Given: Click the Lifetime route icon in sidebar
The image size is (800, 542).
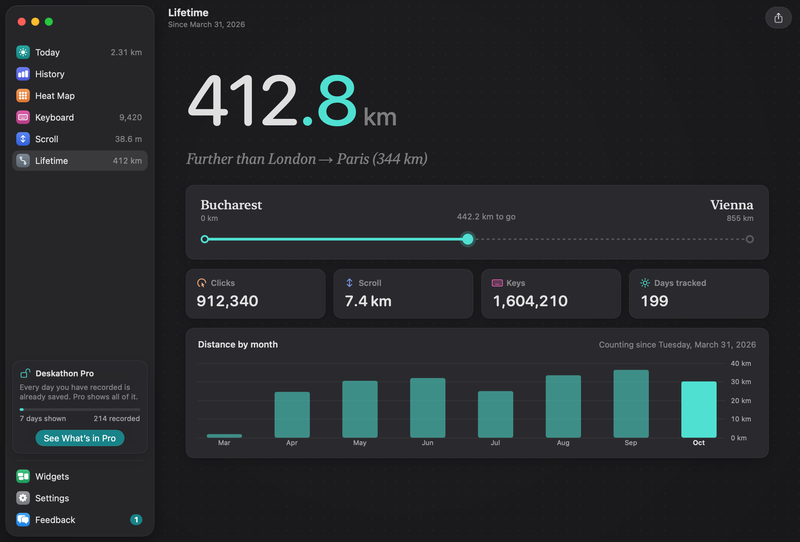Looking at the screenshot, I should [23, 161].
